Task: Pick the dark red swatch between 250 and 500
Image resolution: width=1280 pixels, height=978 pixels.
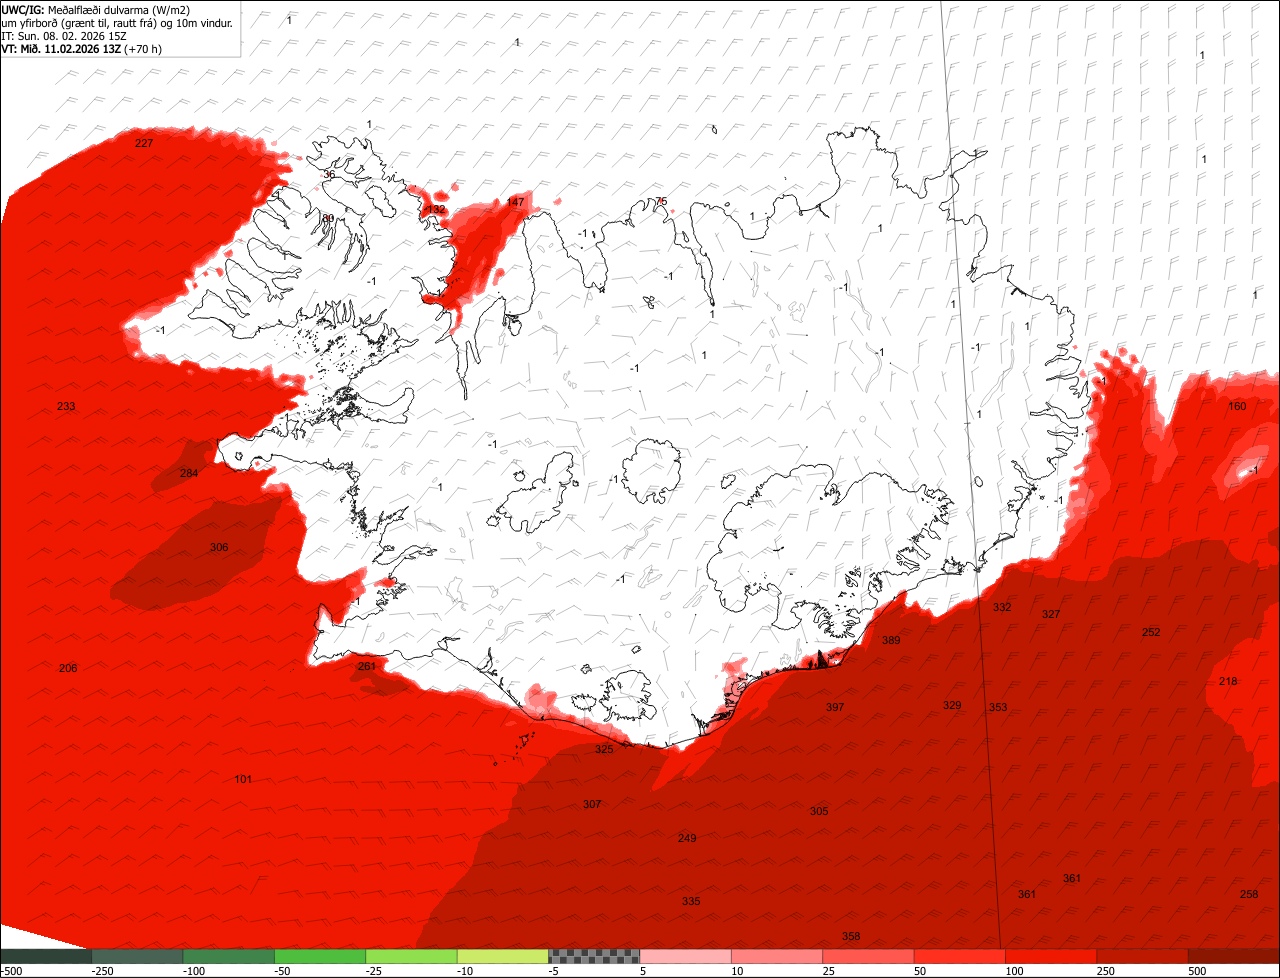Action: pos(1143,956)
